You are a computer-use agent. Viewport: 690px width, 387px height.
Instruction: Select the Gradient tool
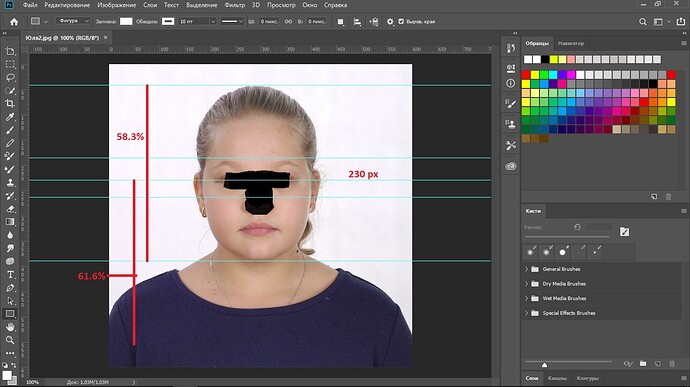click(x=10, y=222)
